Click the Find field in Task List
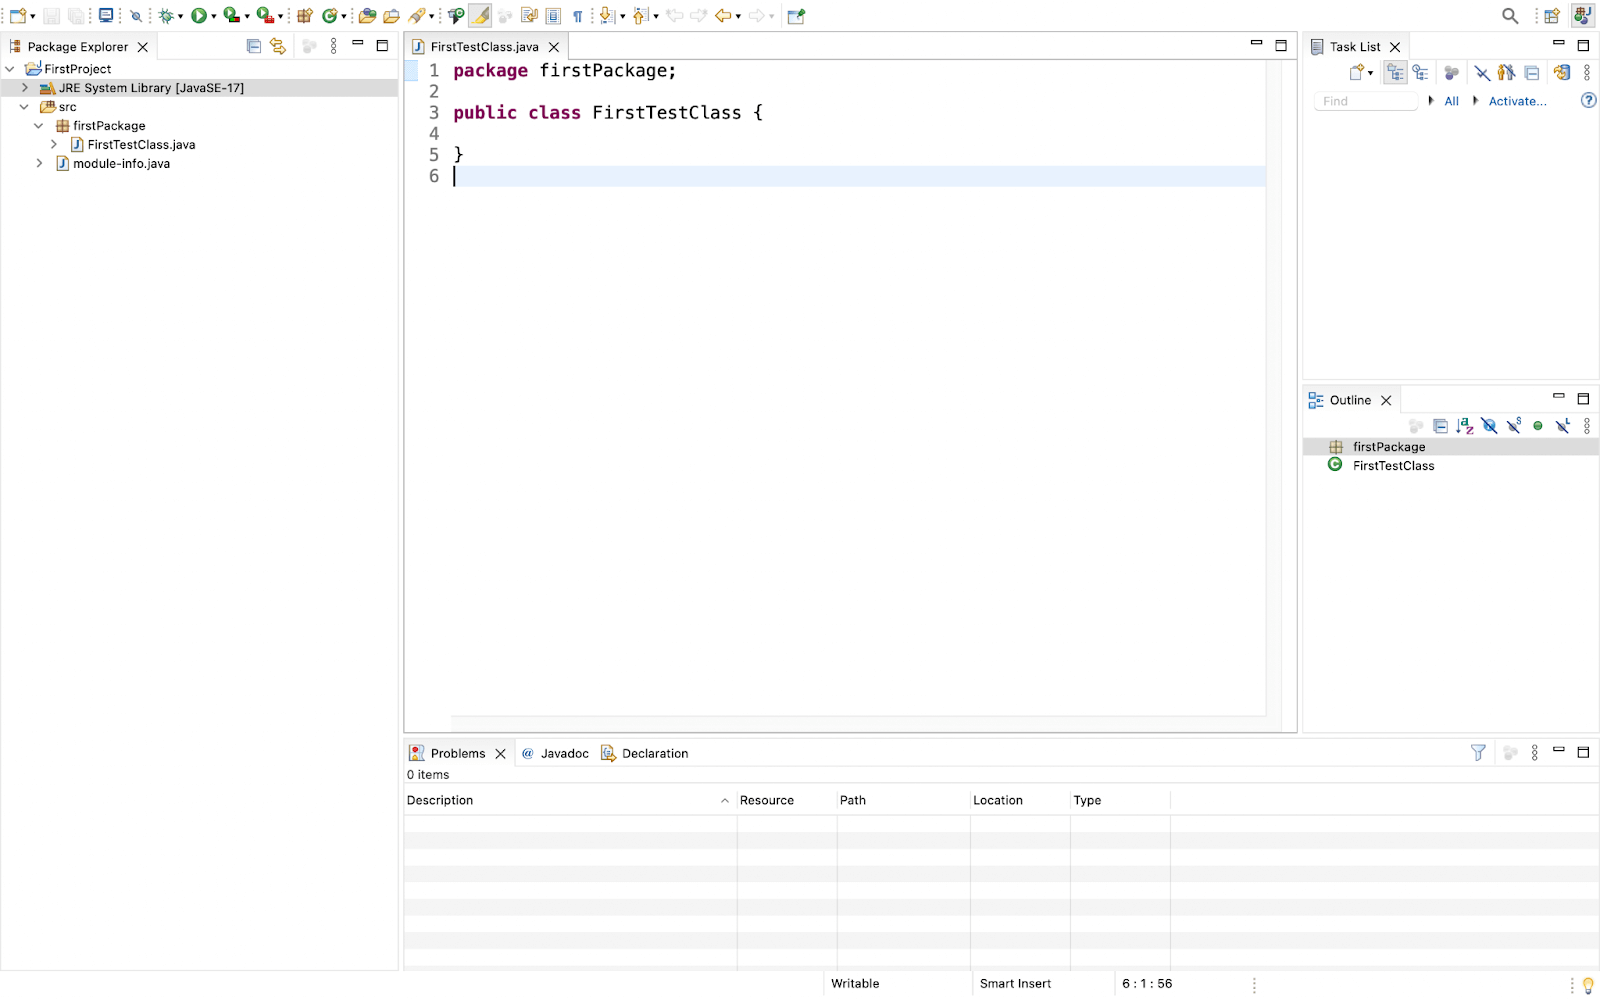Viewport: 1600px width, 1000px height. coord(1365,100)
